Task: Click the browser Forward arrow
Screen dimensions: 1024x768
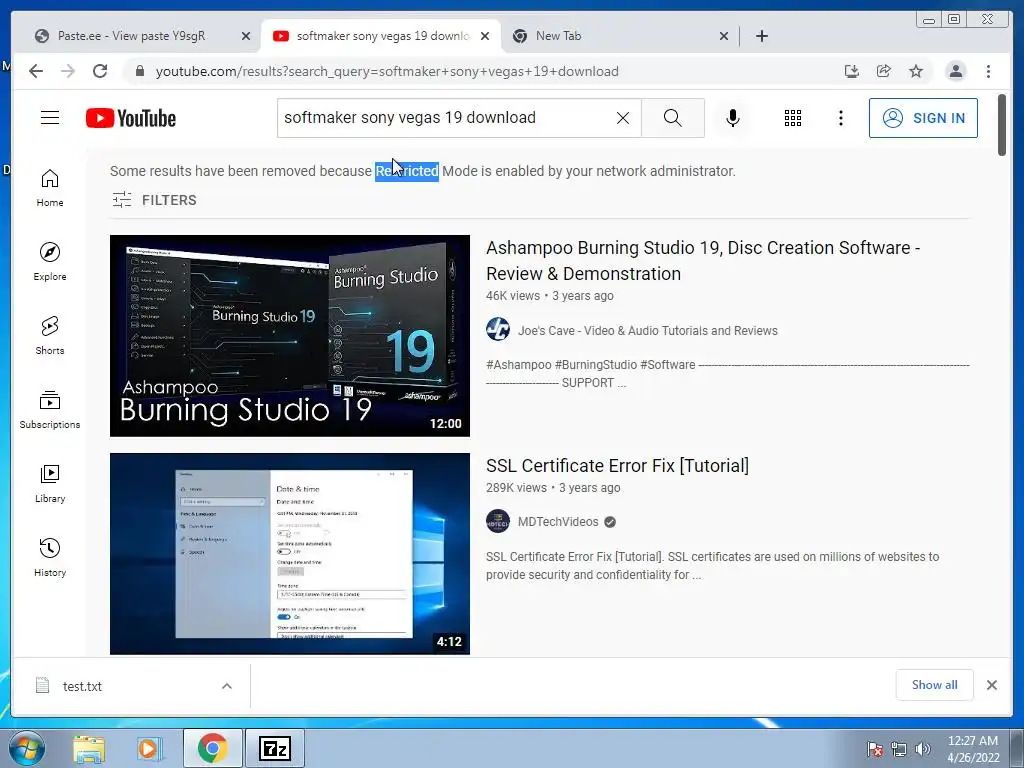Action: (68, 71)
